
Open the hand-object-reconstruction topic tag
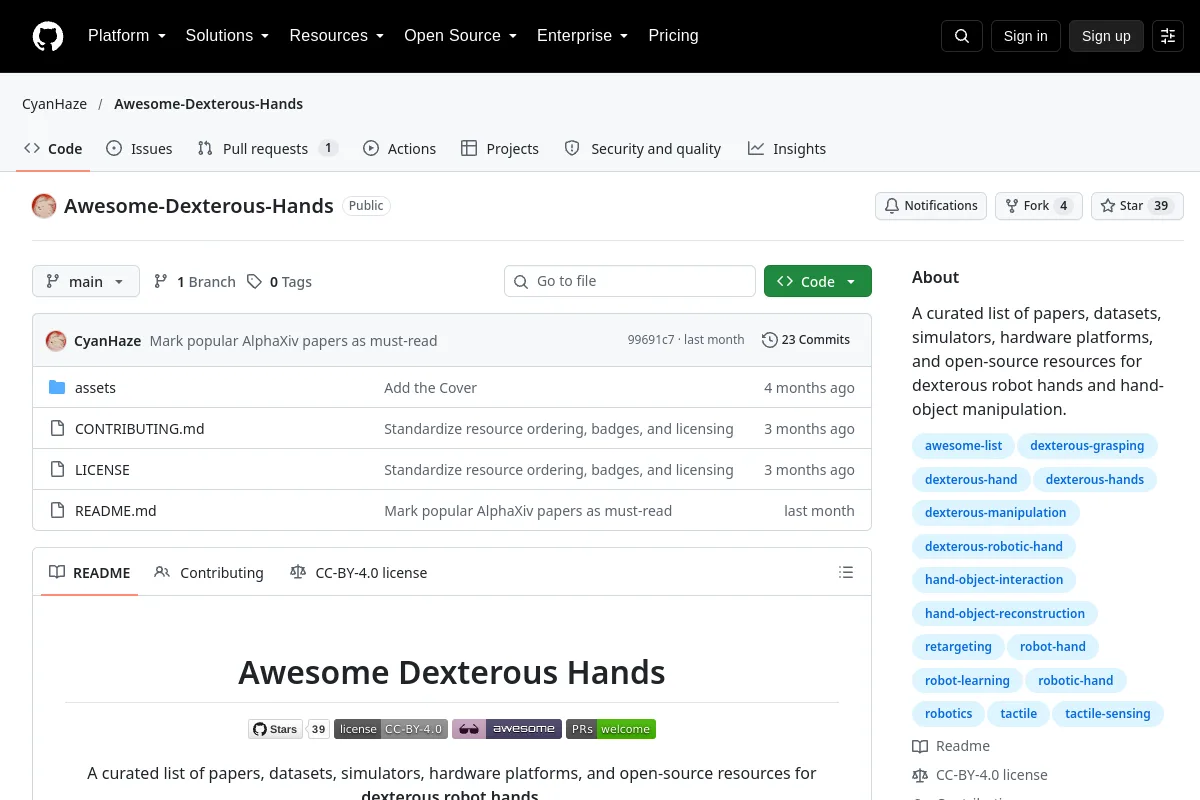[x=1005, y=614]
